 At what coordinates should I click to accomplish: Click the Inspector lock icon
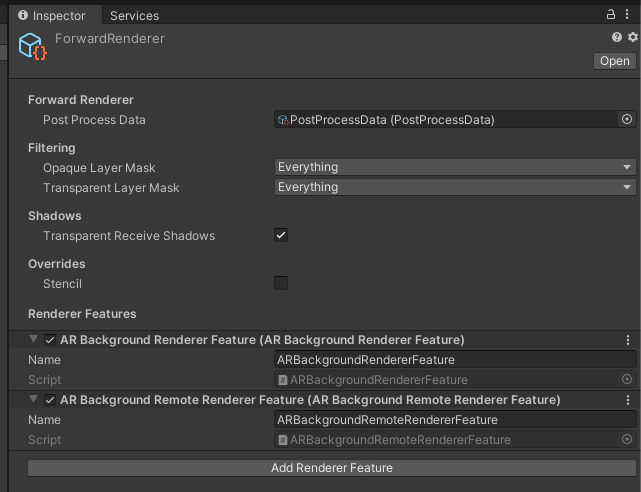tap(612, 15)
